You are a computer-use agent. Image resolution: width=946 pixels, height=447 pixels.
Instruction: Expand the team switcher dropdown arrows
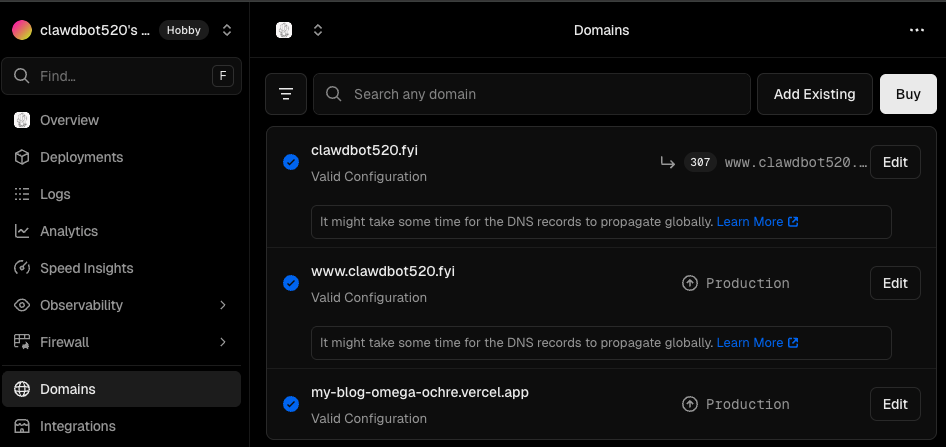227,30
